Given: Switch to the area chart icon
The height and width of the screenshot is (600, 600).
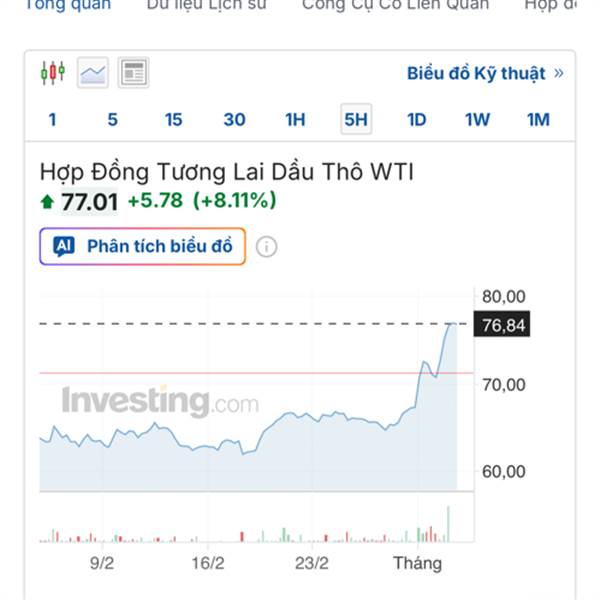Looking at the screenshot, I should (x=93, y=73).
